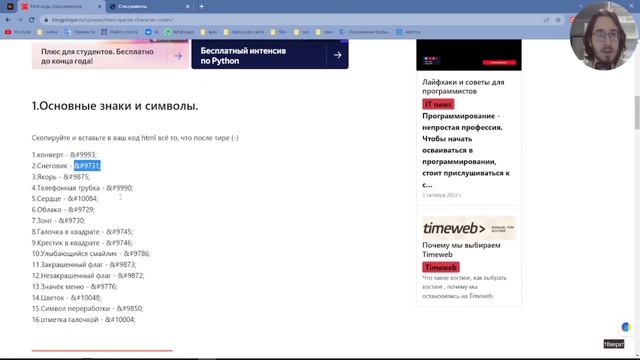The width and height of the screenshot is (640, 360).
Task: Click the line 6.Облако - &#9729;
Action: pyautogui.click(x=63, y=209)
